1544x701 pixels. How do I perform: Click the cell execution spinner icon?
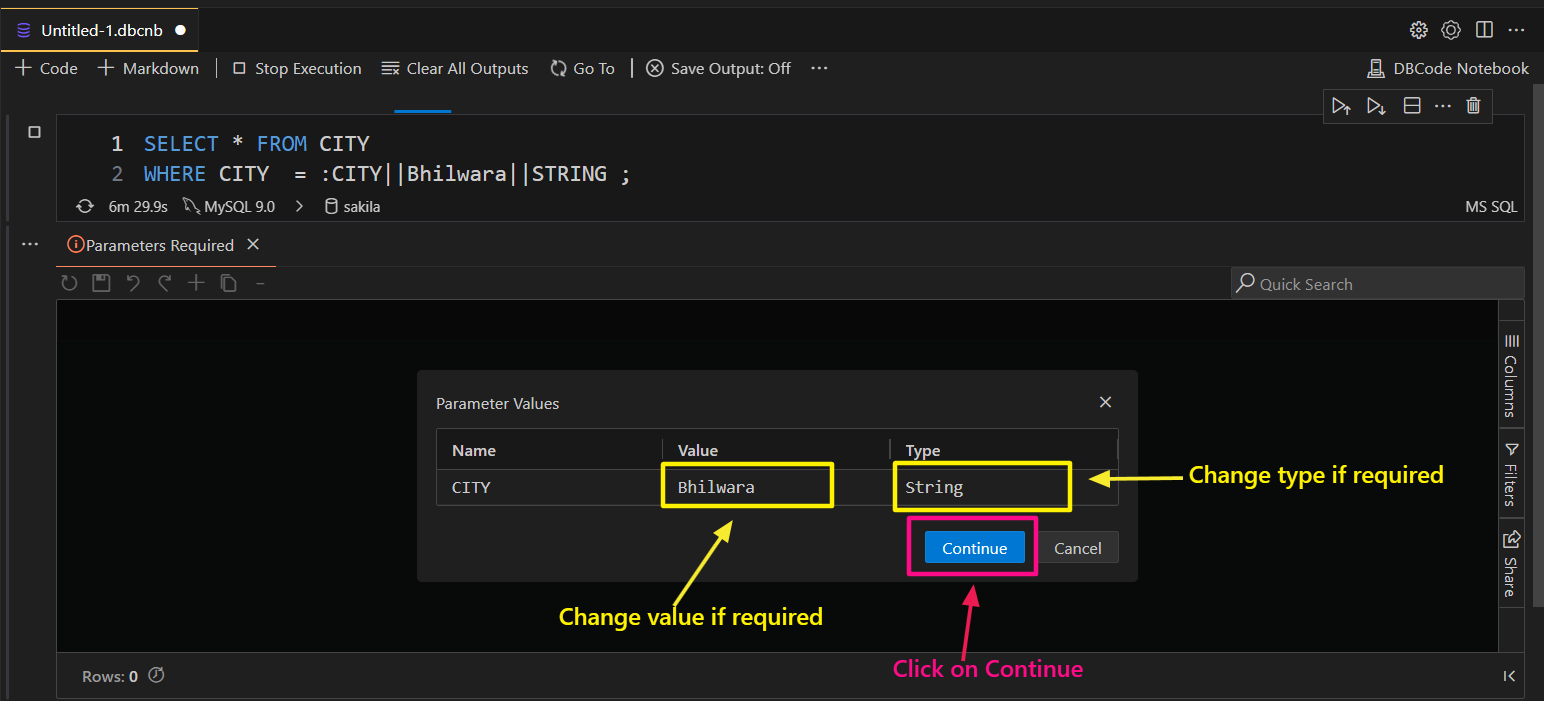tap(85, 207)
